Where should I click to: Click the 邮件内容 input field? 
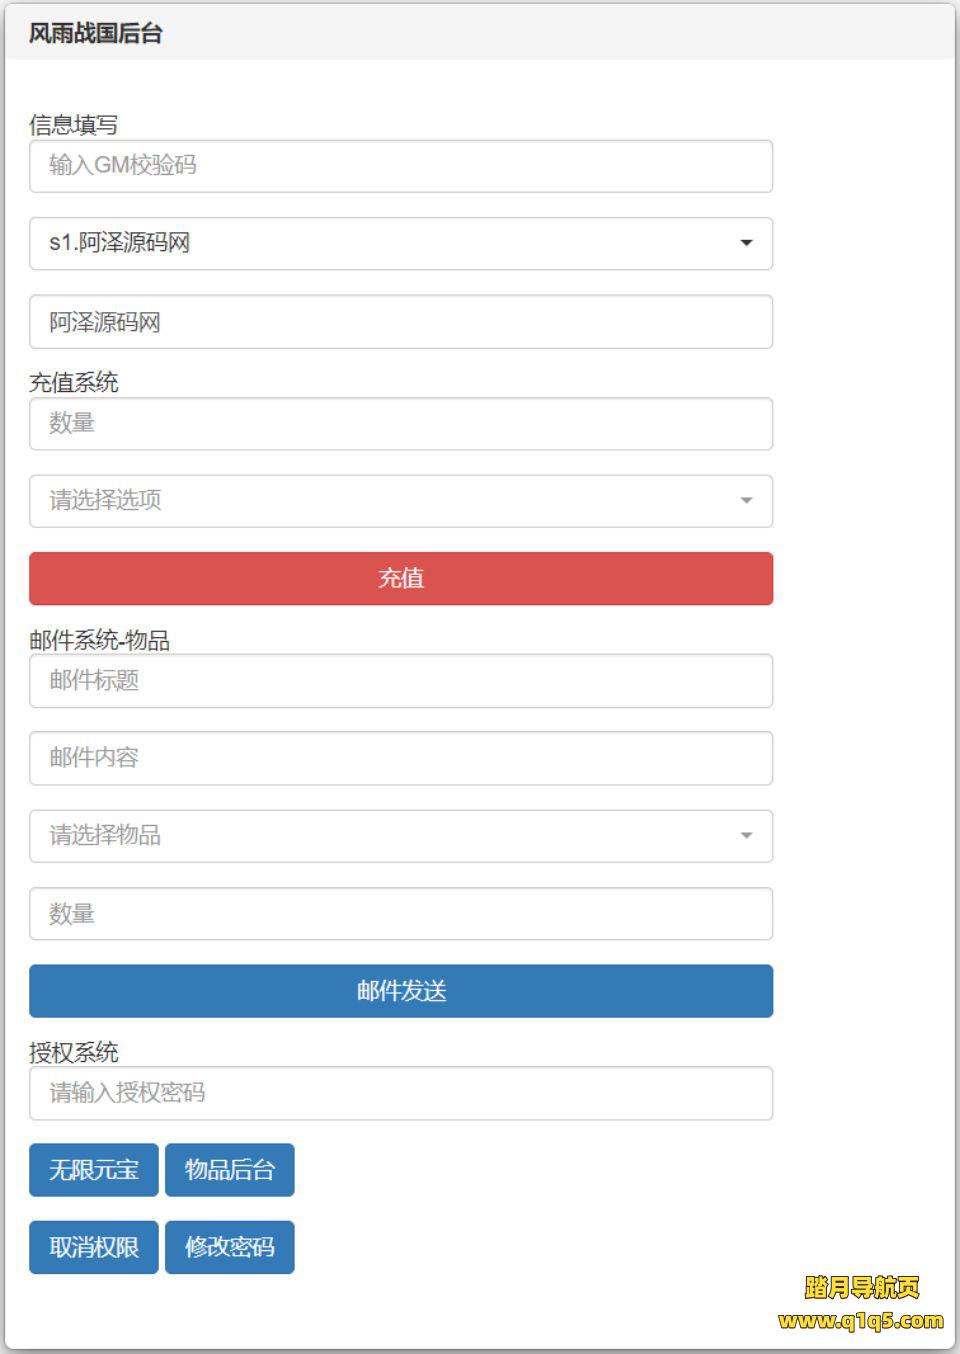tap(400, 758)
